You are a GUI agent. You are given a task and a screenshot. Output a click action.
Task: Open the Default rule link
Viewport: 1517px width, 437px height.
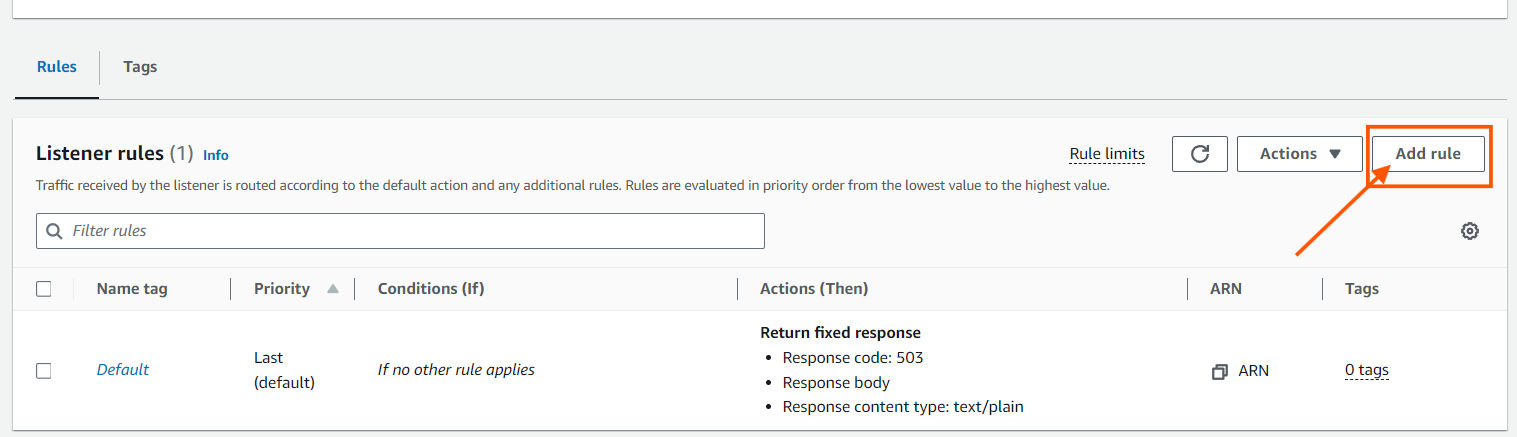[122, 370]
